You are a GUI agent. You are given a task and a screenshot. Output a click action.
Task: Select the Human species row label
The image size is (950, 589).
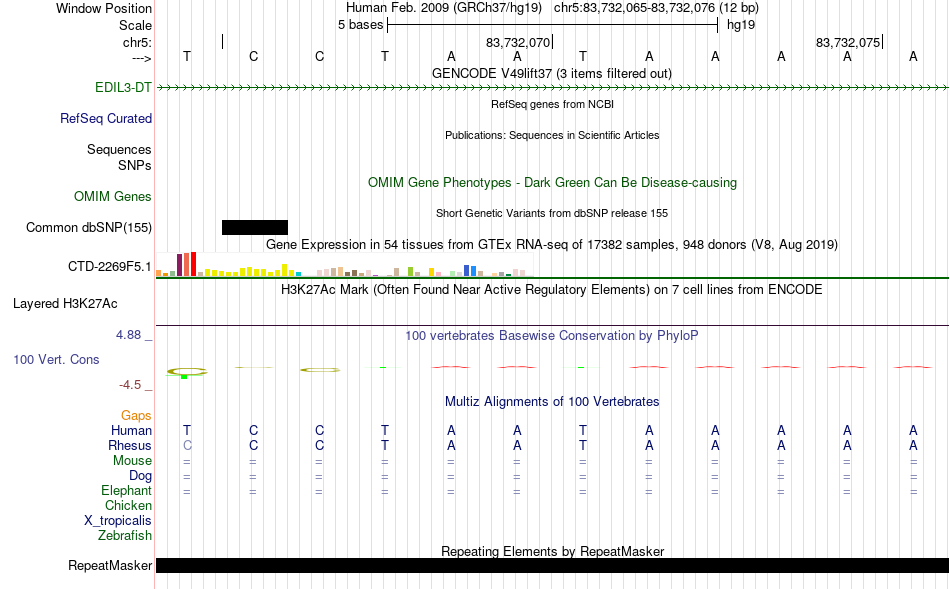pyautogui.click(x=131, y=430)
